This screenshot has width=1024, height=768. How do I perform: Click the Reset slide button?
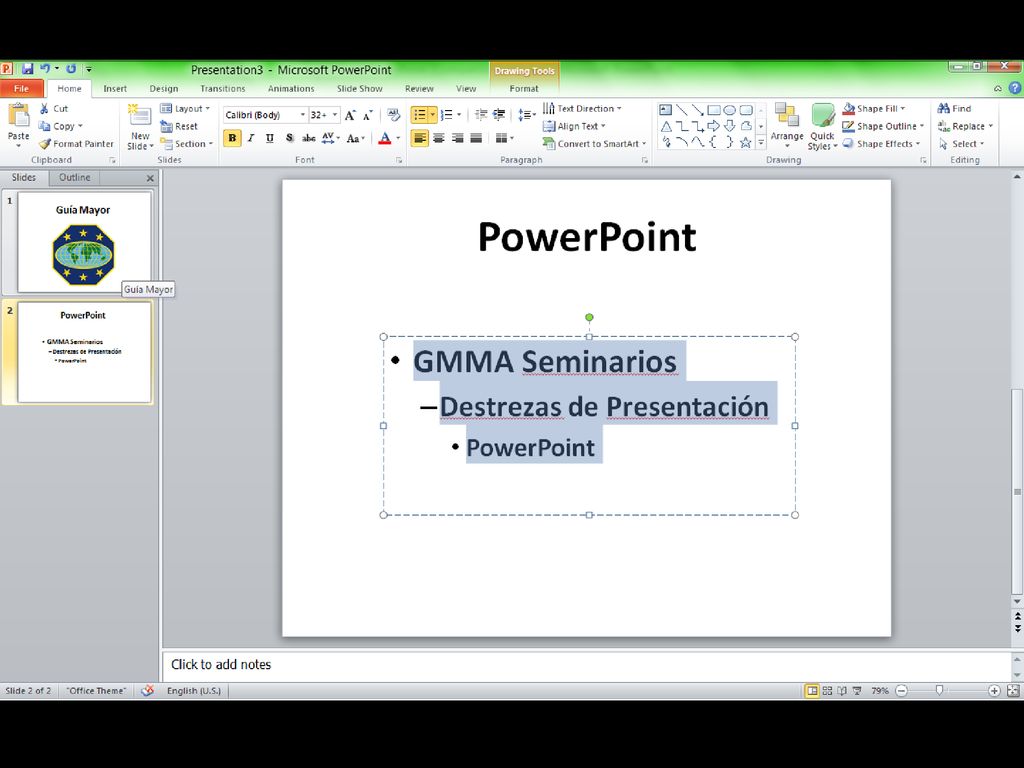[x=179, y=126]
